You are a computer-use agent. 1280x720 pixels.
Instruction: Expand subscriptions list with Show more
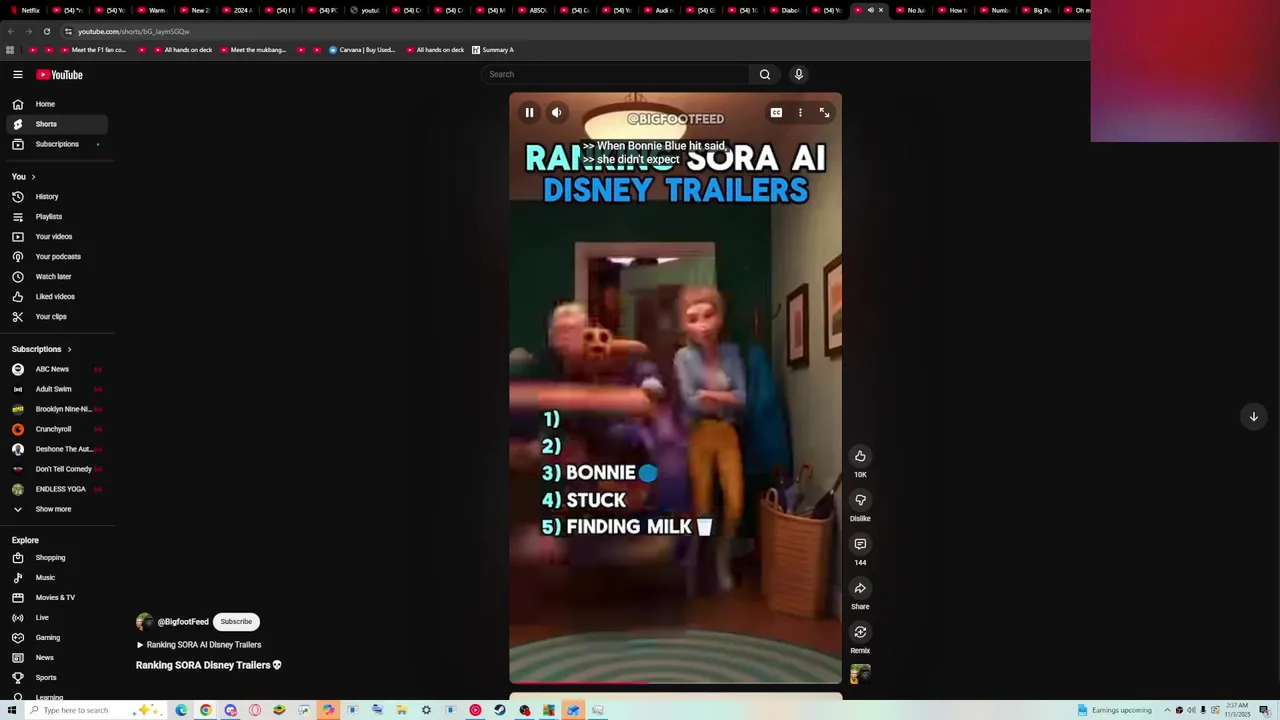click(57, 509)
